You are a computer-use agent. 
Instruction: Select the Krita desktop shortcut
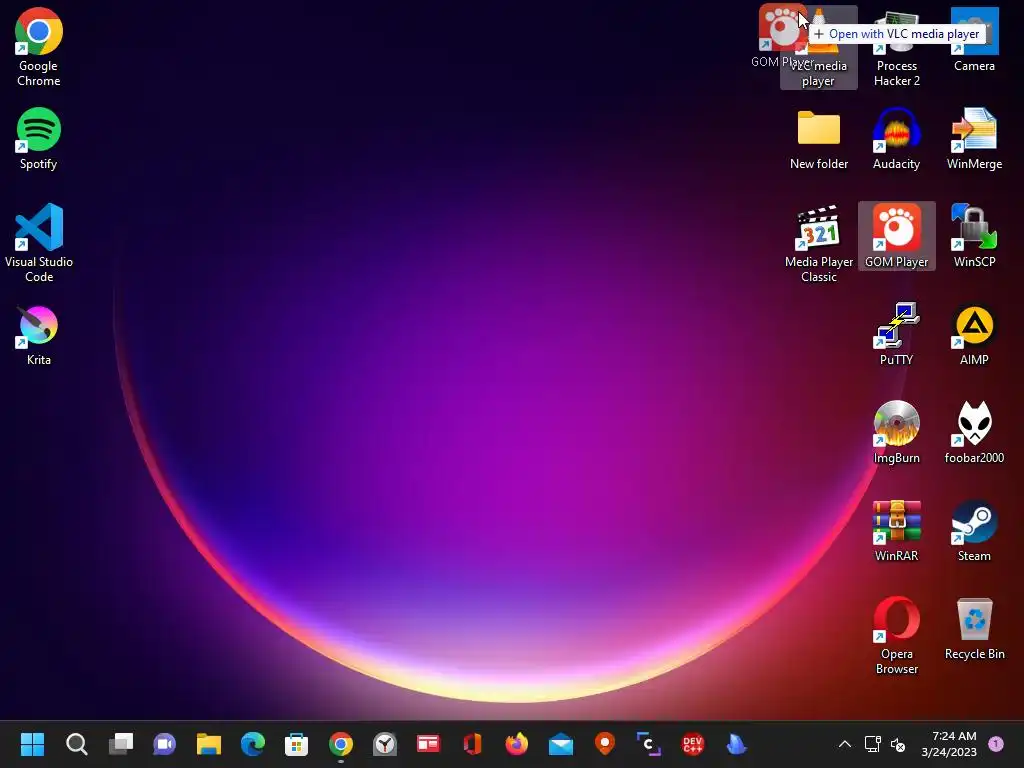point(39,335)
